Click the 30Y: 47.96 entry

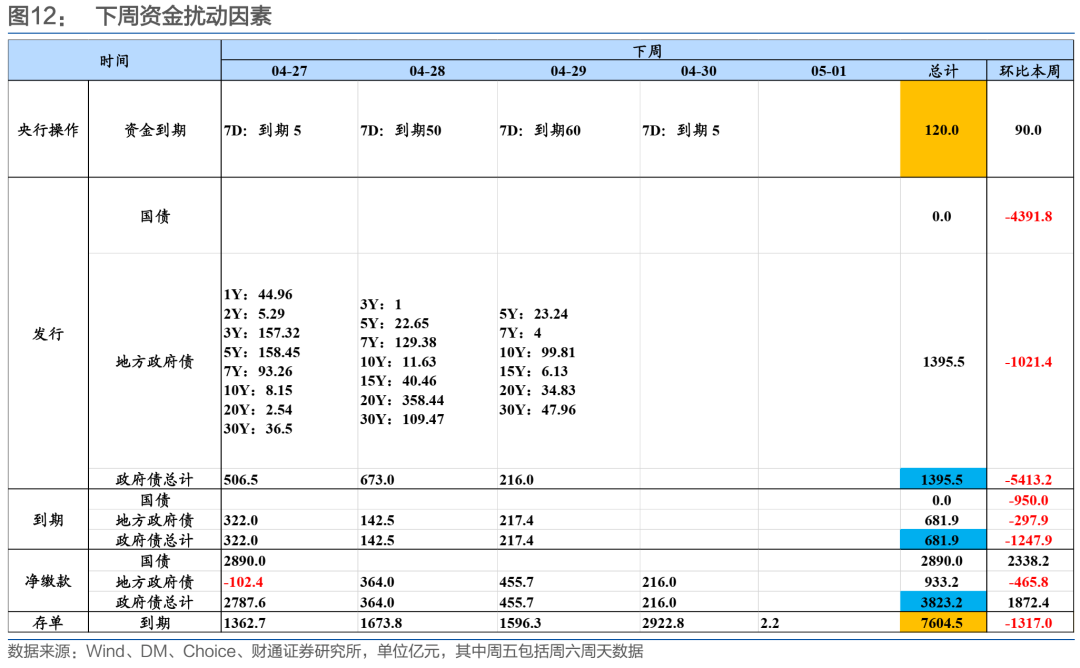[x=538, y=409]
